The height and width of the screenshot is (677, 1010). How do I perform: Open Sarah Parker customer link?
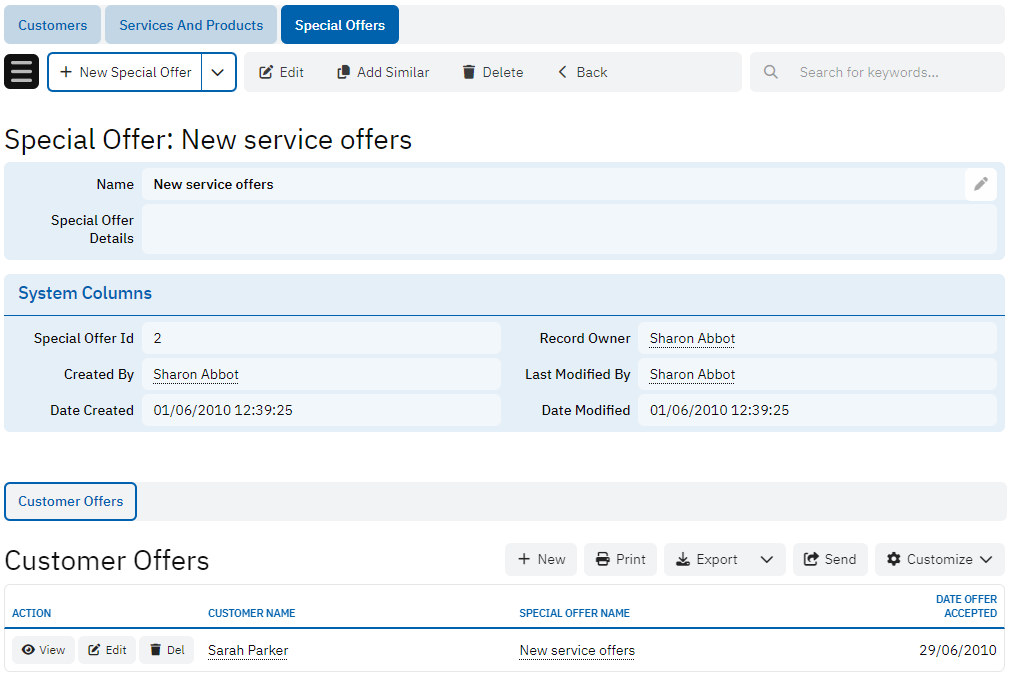click(248, 650)
